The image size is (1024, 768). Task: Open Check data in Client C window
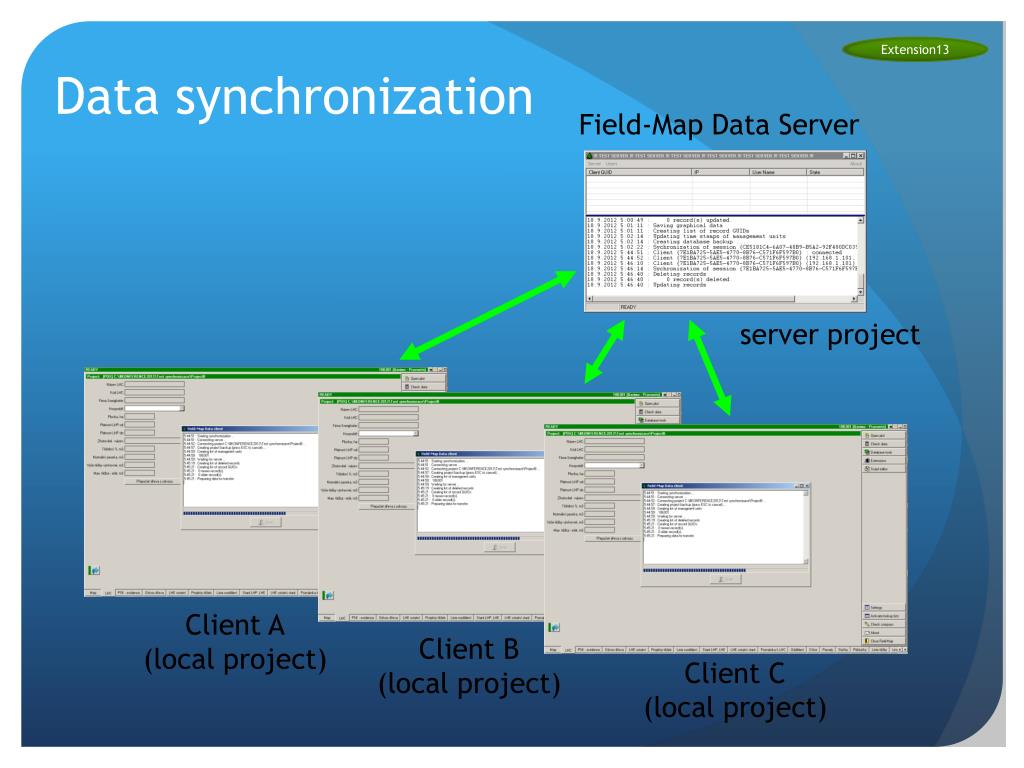pyautogui.click(x=884, y=443)
